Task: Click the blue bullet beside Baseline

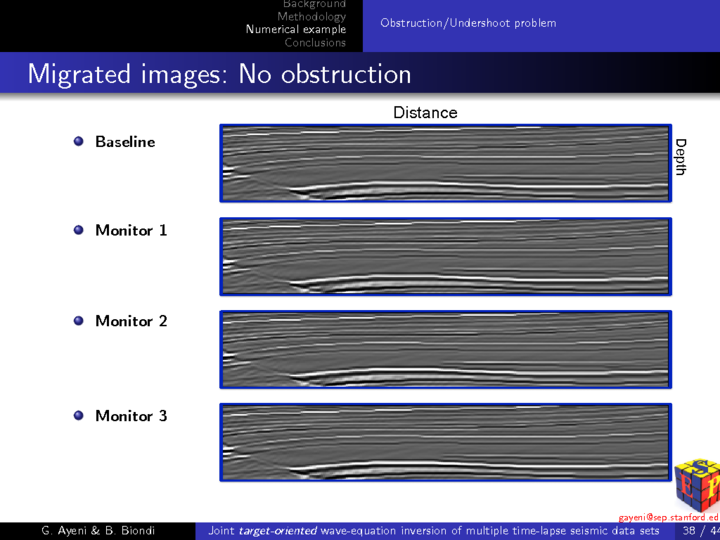Action: click(79, 142)
